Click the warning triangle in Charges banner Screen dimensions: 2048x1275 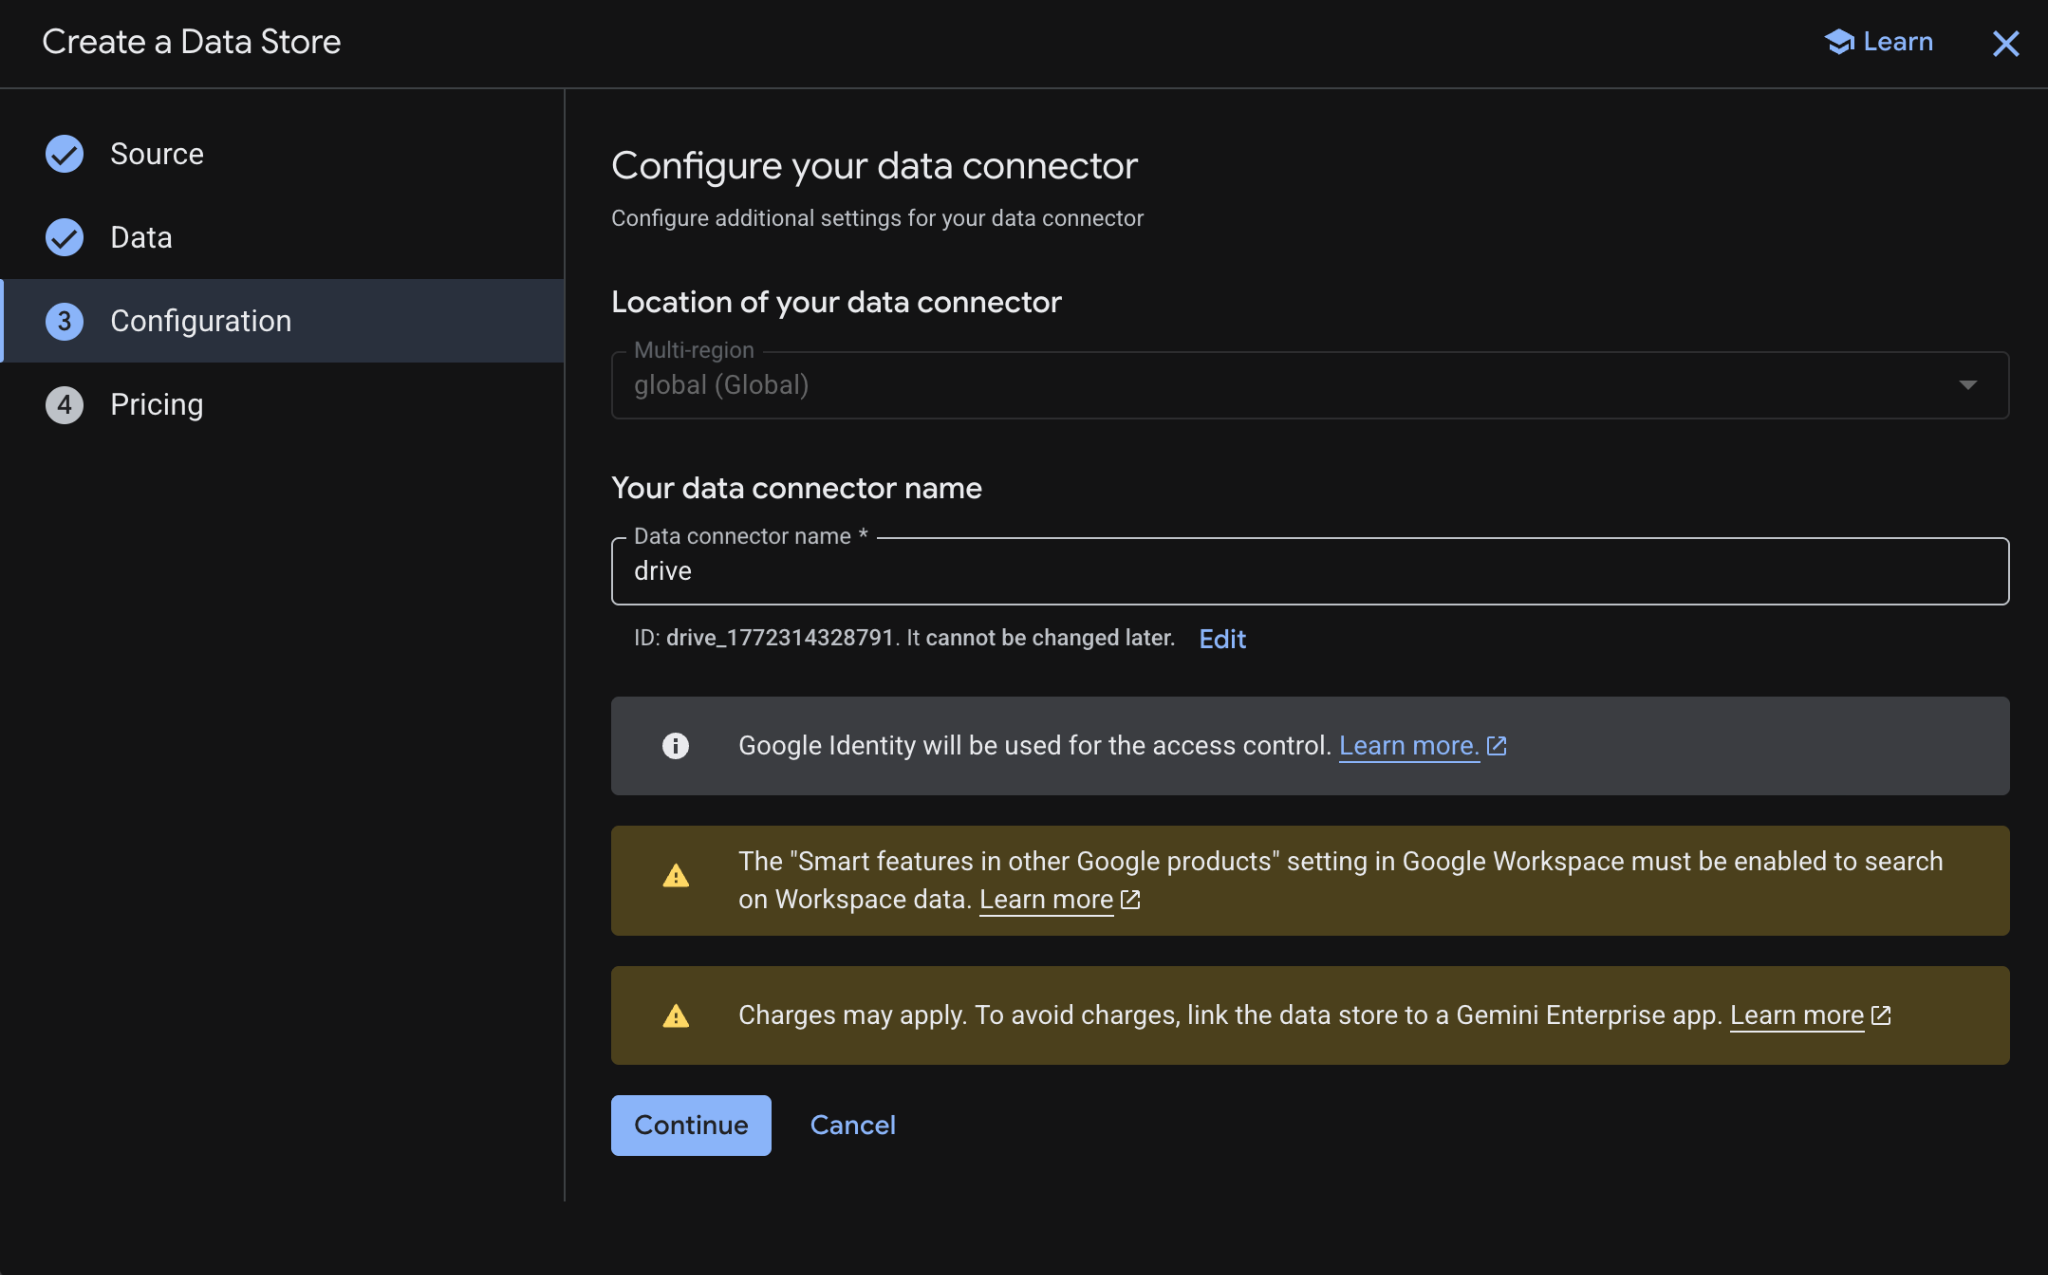pos(676,1017)
